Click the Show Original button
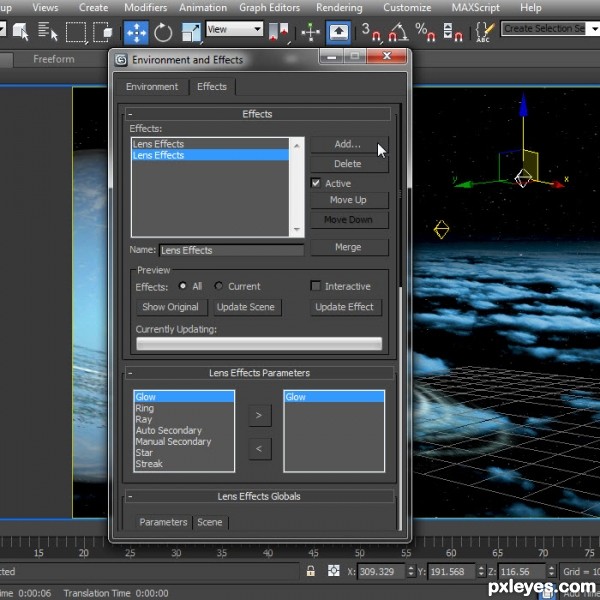The height and width of the screenshot is (600, 600). tap(171, 307)
